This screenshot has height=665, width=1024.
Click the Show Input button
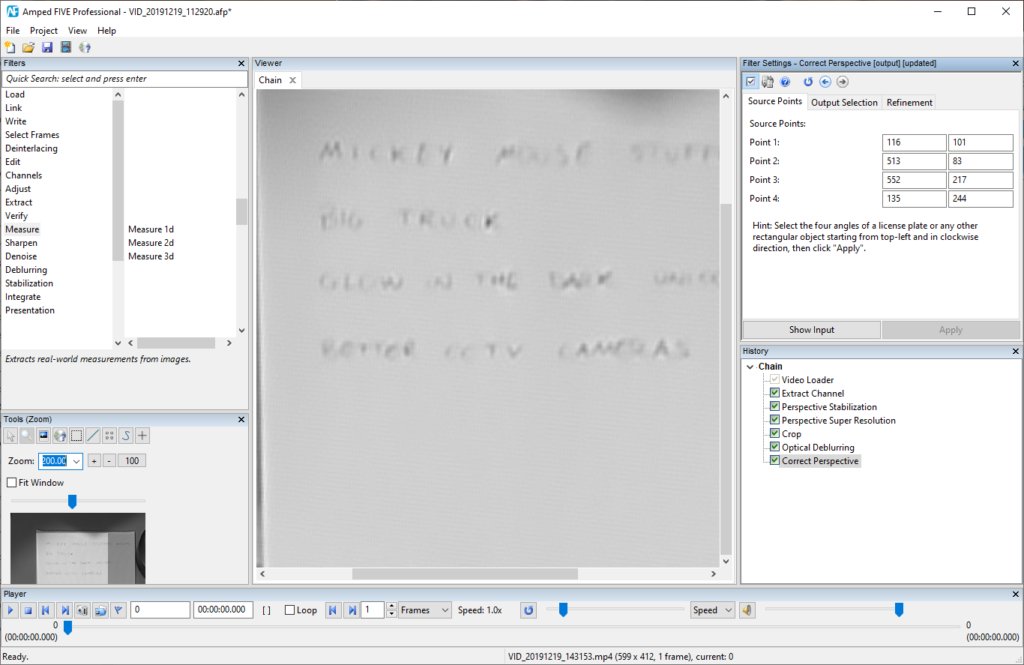pyautogui.click(x=812, y=330)
